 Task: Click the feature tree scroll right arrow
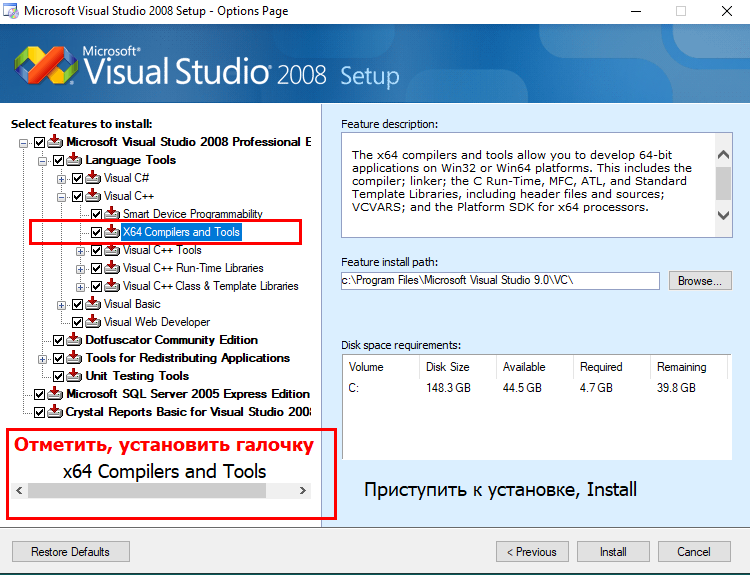[x=302, y=490]
